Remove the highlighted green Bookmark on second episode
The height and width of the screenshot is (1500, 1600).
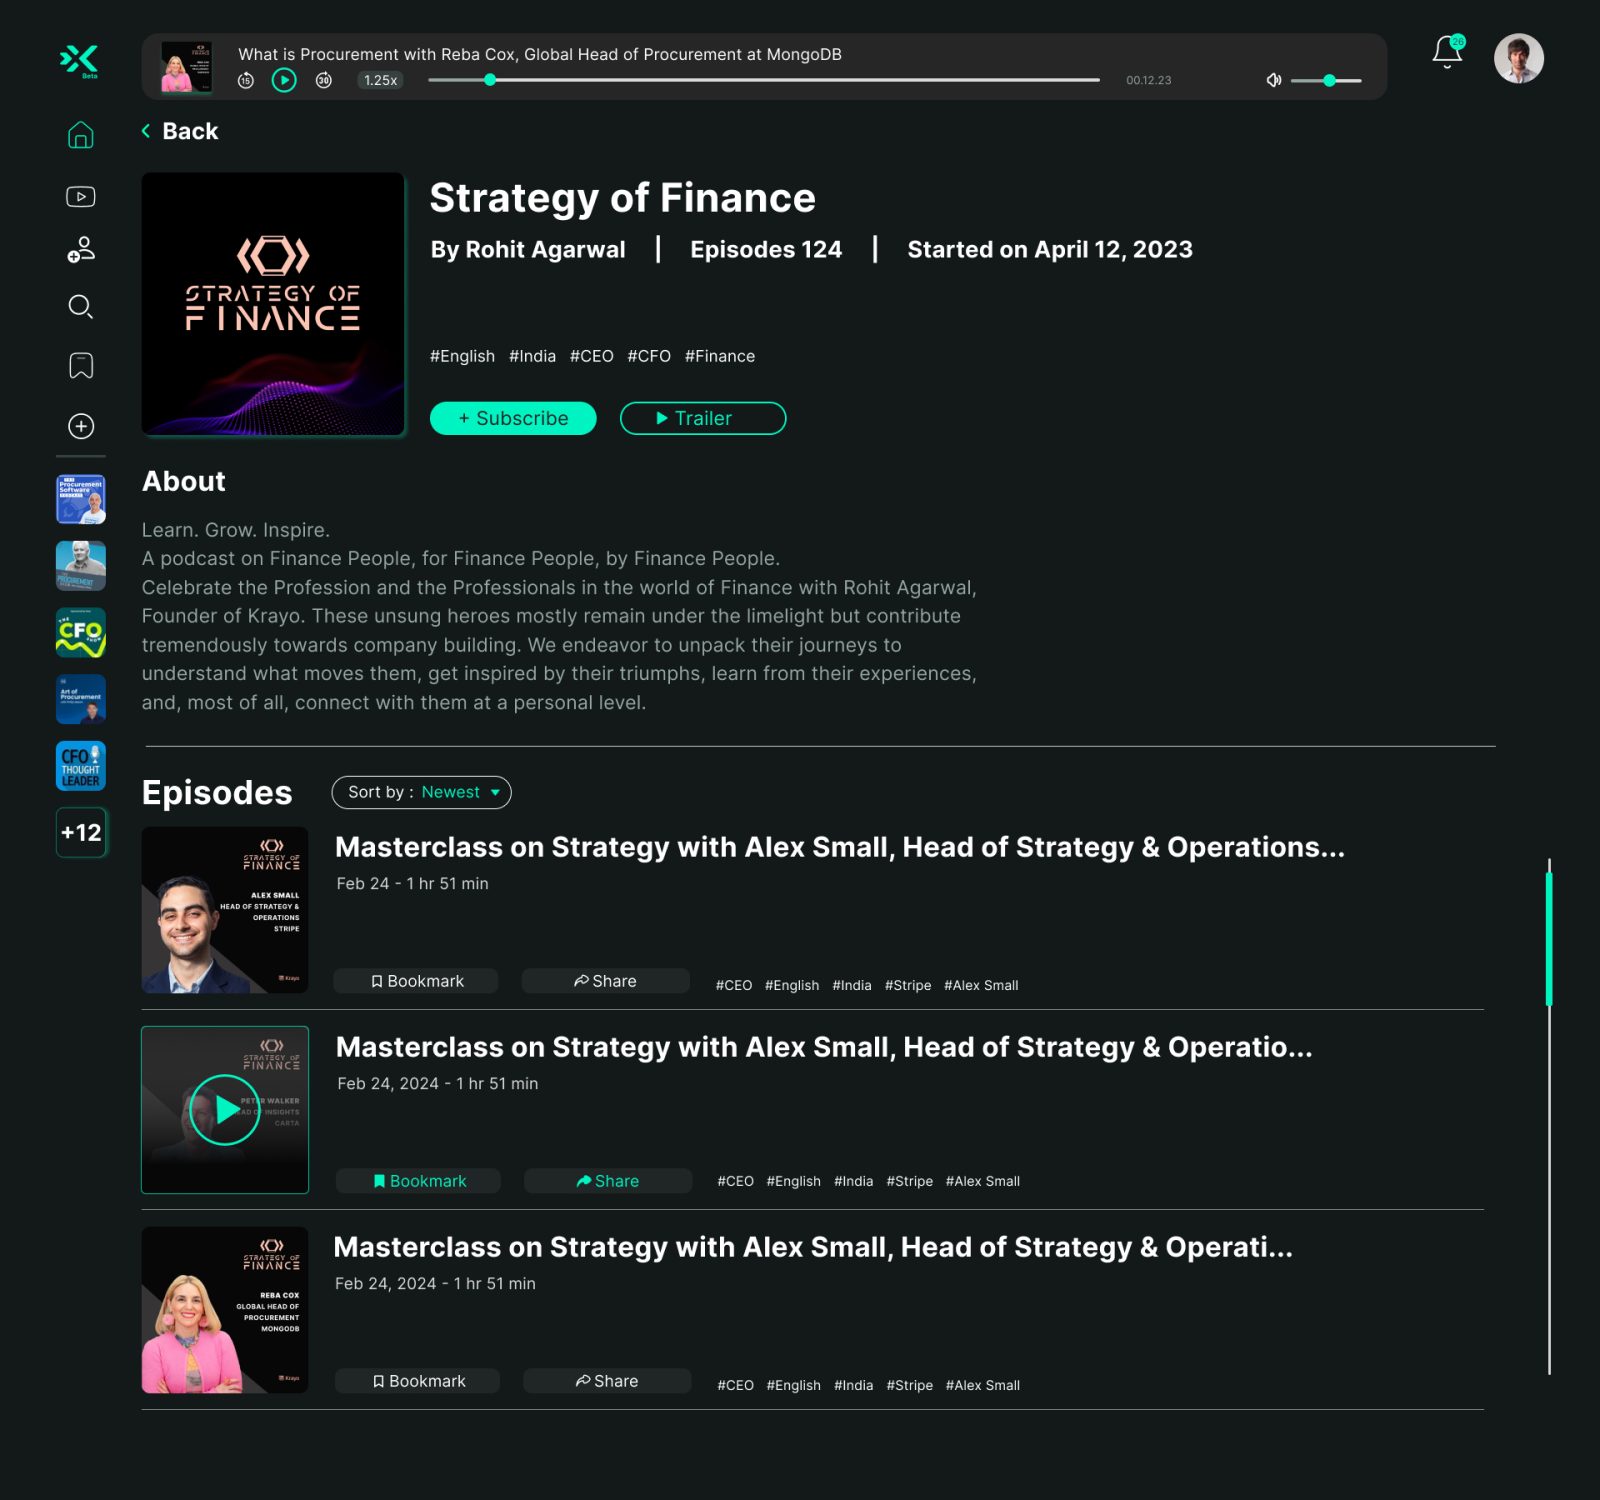[x=418, y=1181]
